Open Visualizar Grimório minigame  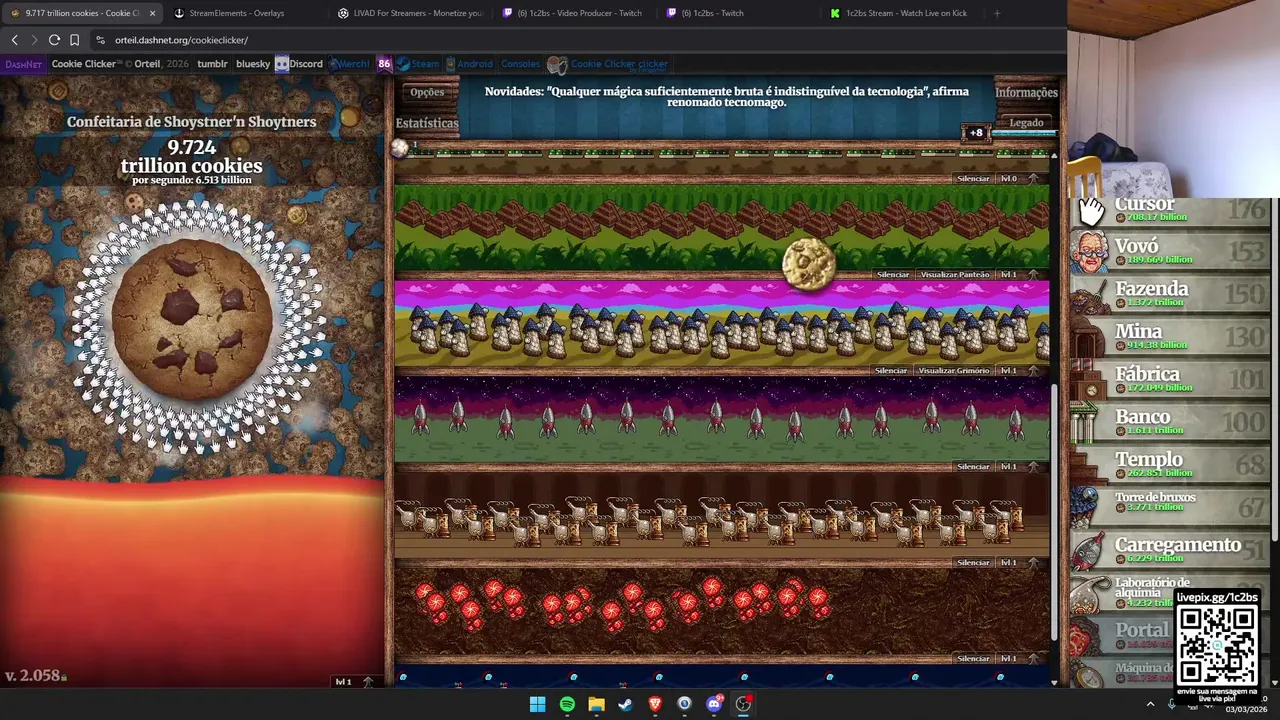pyautogui.click(x=954, y=371)
